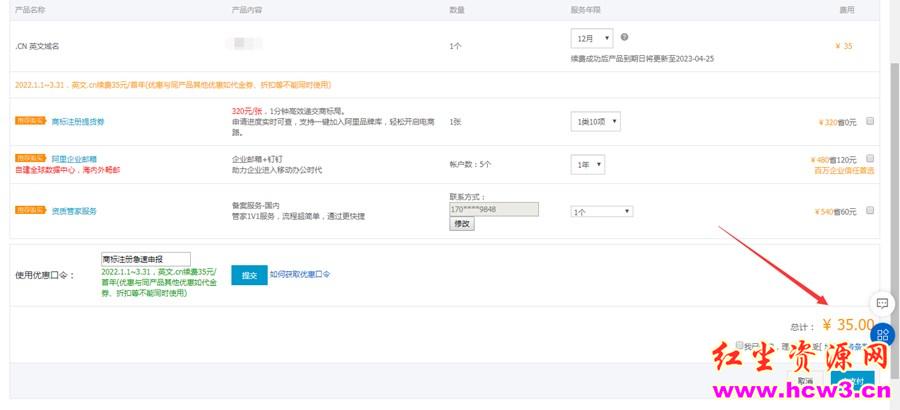Tick the checkbox for 资质管家服务 row
This screenshot has height=410, width=900.
tap(870, 211)
